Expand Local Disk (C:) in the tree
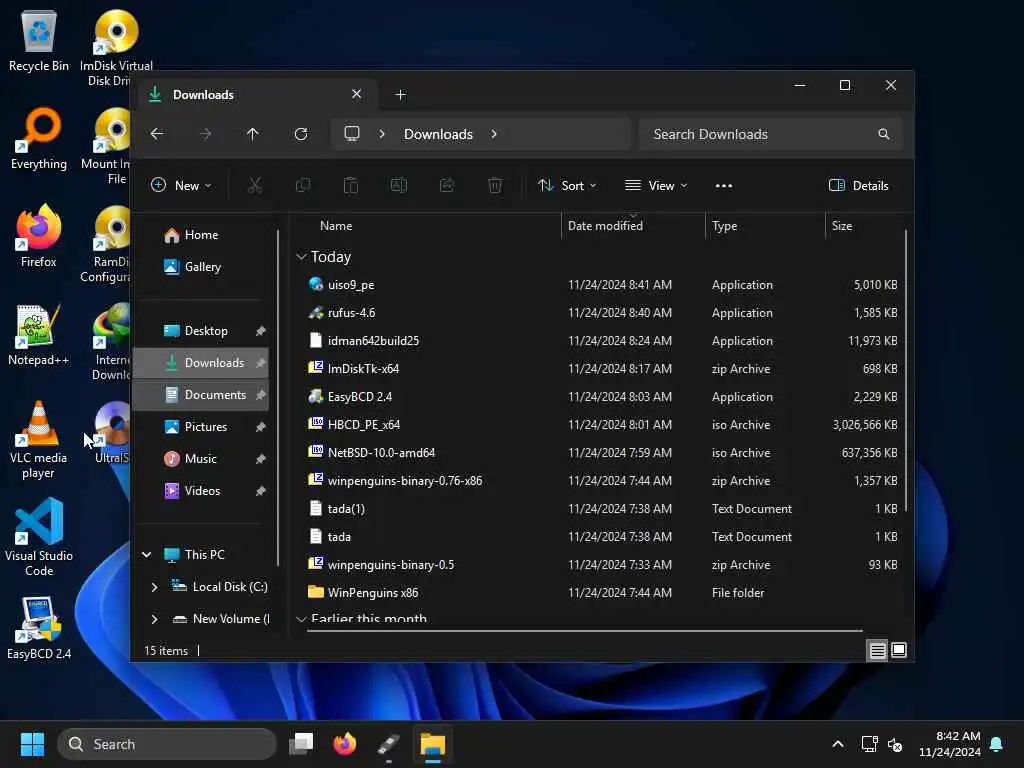This screenshot has height=768, width=1024. [x=154, y=587]
